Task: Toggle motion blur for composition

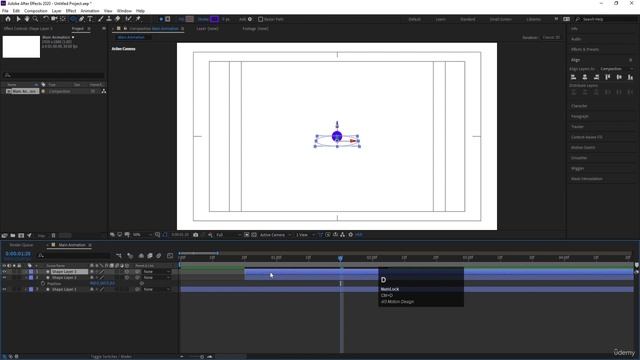Action: (158, 256)
